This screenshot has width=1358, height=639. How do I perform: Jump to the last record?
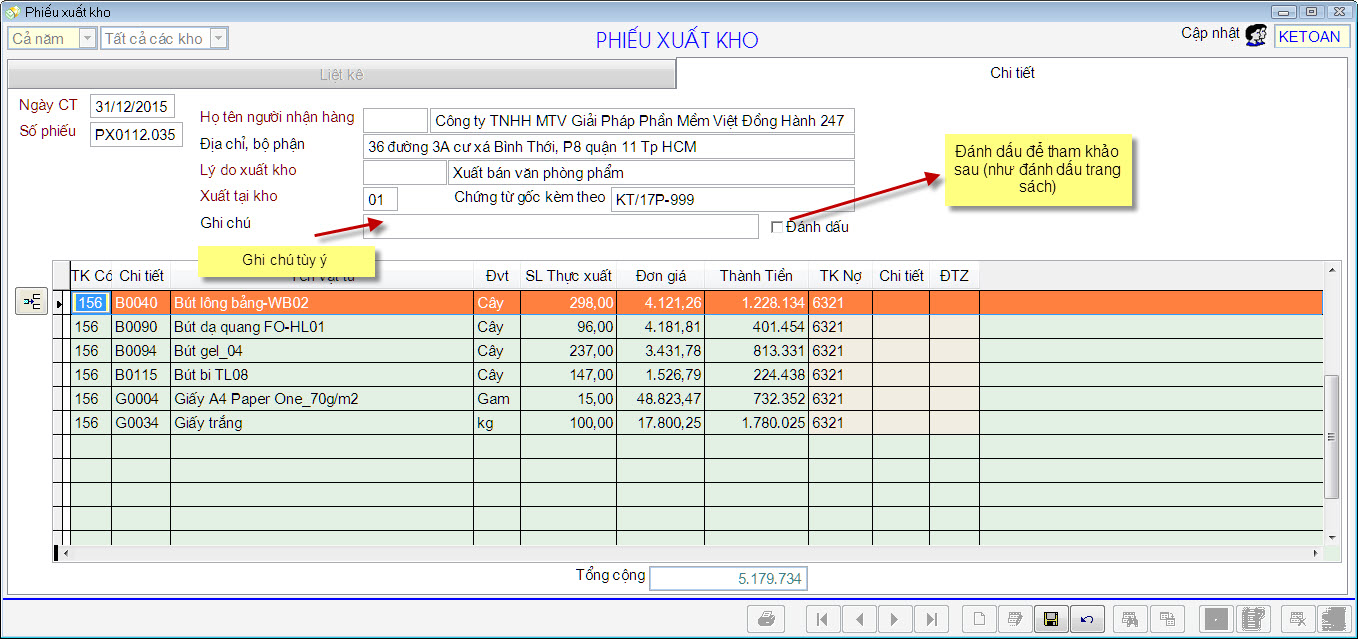click(x=931, y=619)
